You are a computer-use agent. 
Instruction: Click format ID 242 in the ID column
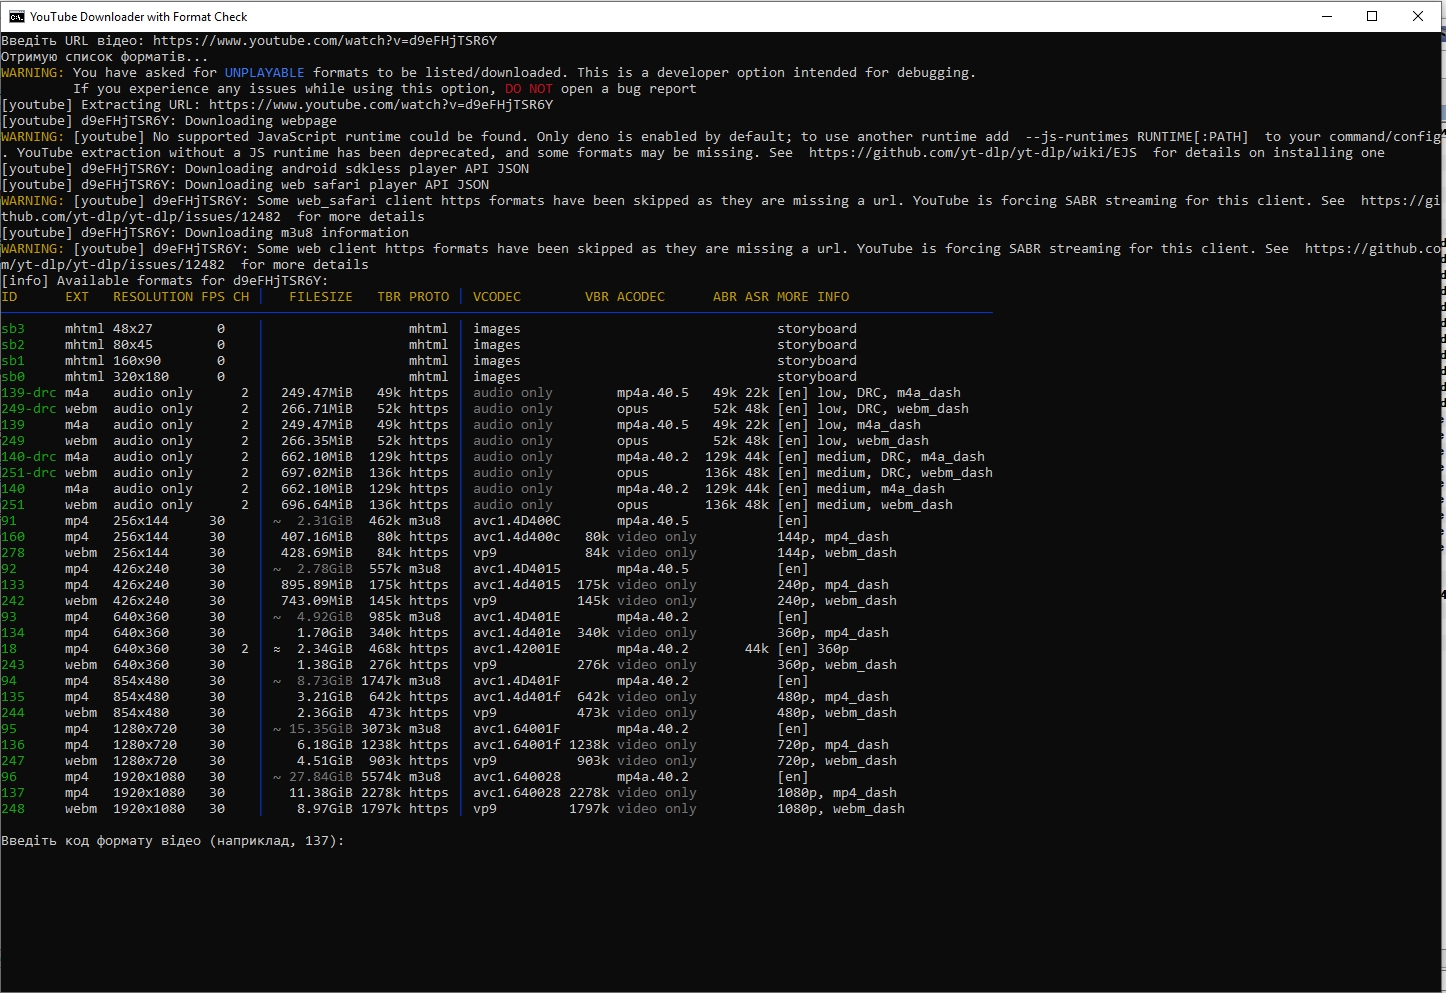[x=13, y=601]
